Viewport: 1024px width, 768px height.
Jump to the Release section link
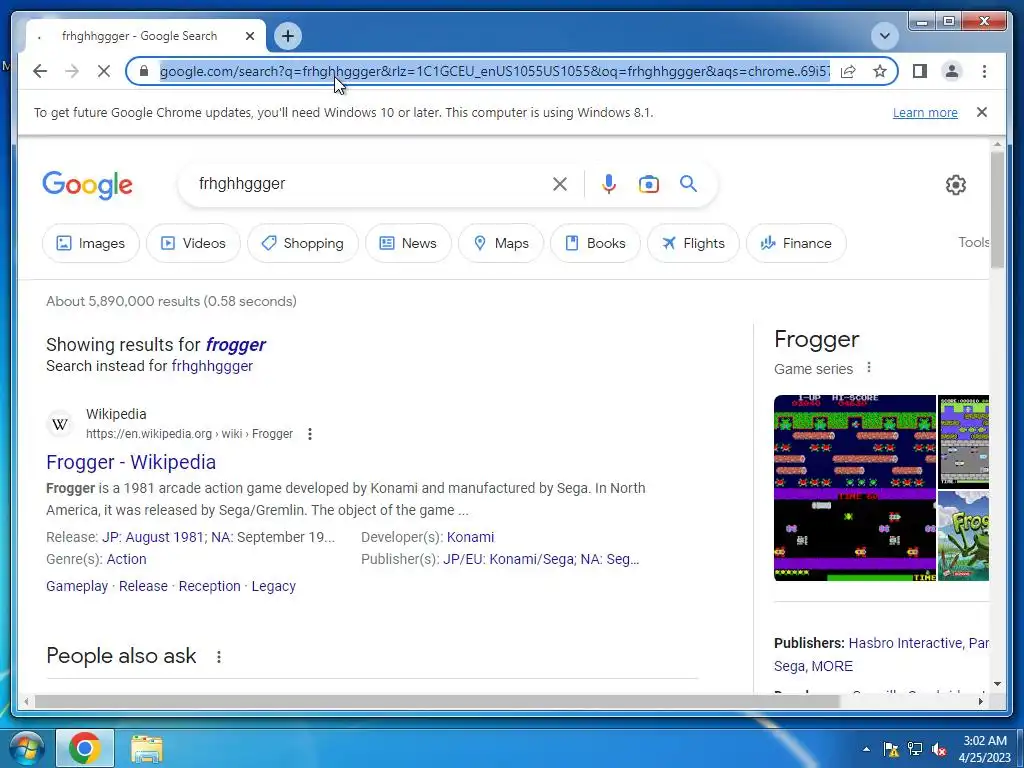tap(143, 586)
